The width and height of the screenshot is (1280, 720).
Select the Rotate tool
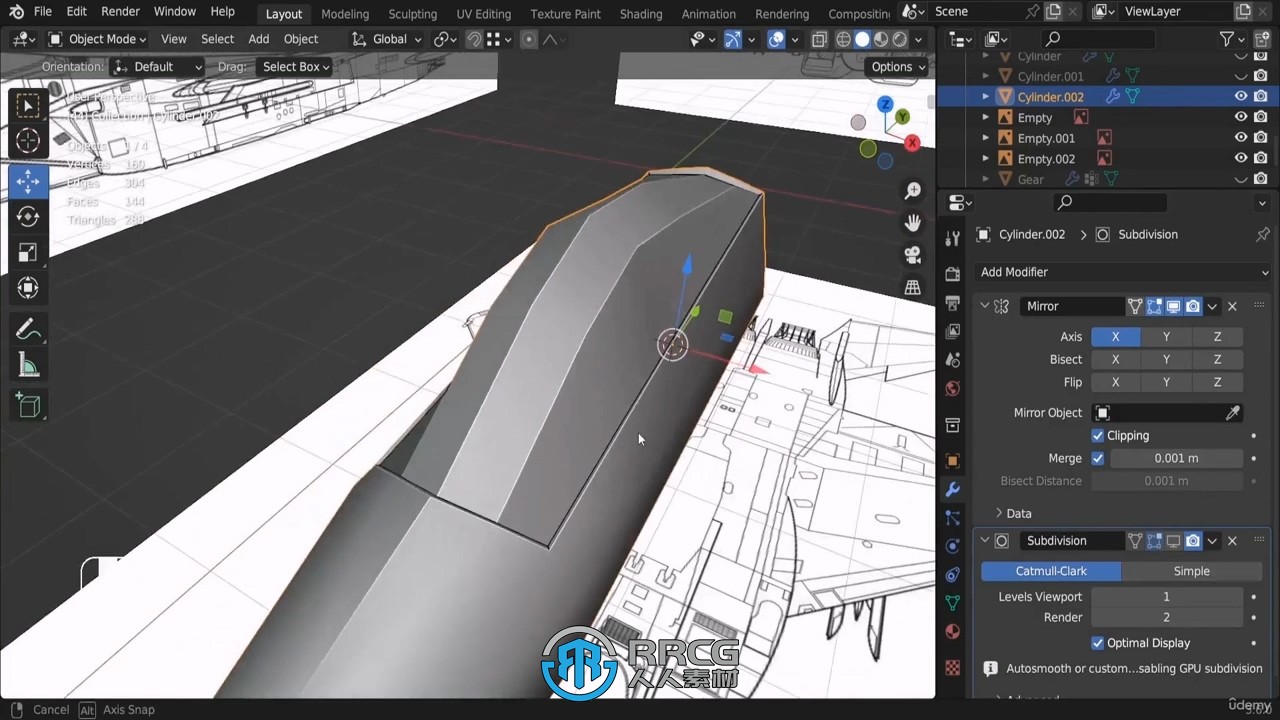pyautogui.click(x=28, y=217)
